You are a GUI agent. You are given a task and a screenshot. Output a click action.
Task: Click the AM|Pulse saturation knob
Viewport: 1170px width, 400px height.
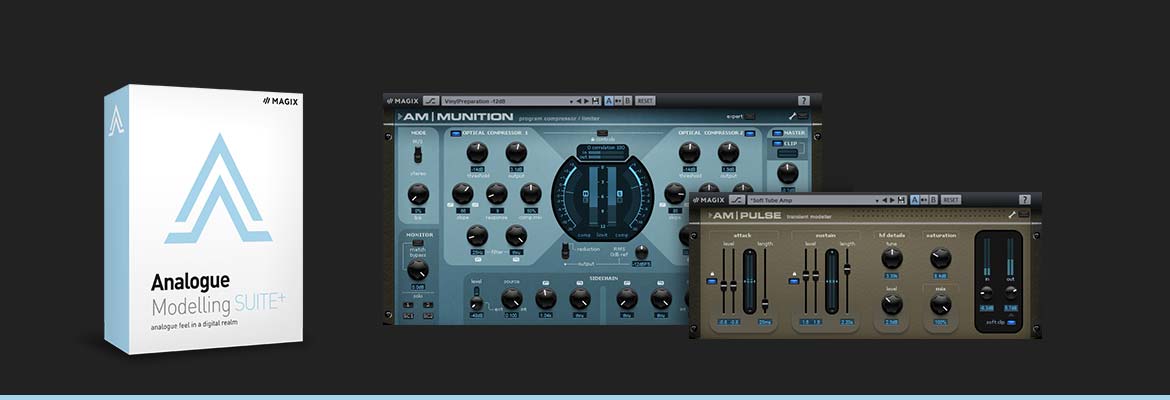click(x=941, y=257)
